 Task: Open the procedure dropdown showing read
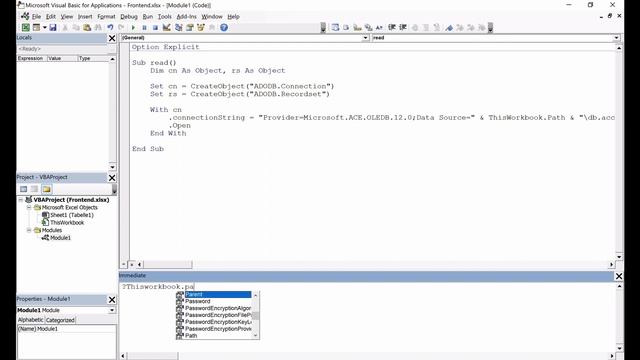[616, 38]
